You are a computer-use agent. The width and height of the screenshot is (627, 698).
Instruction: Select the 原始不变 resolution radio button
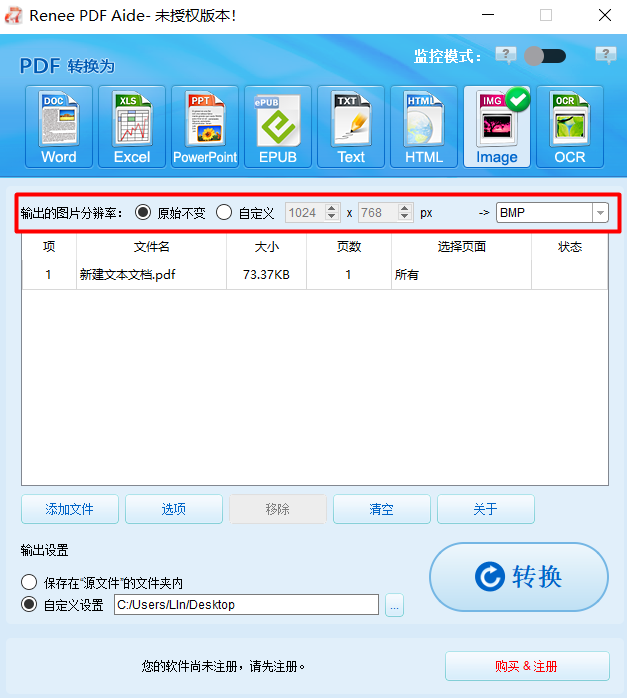(143, 212)
